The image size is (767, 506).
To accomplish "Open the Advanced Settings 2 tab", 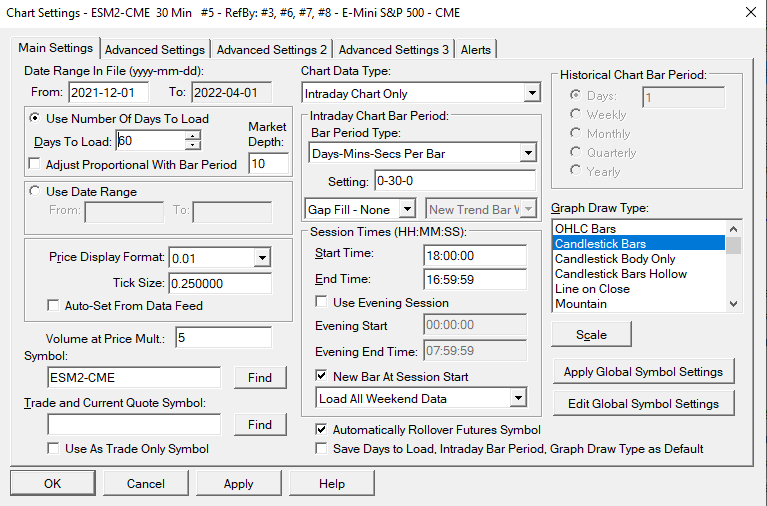I will [271, 49].
